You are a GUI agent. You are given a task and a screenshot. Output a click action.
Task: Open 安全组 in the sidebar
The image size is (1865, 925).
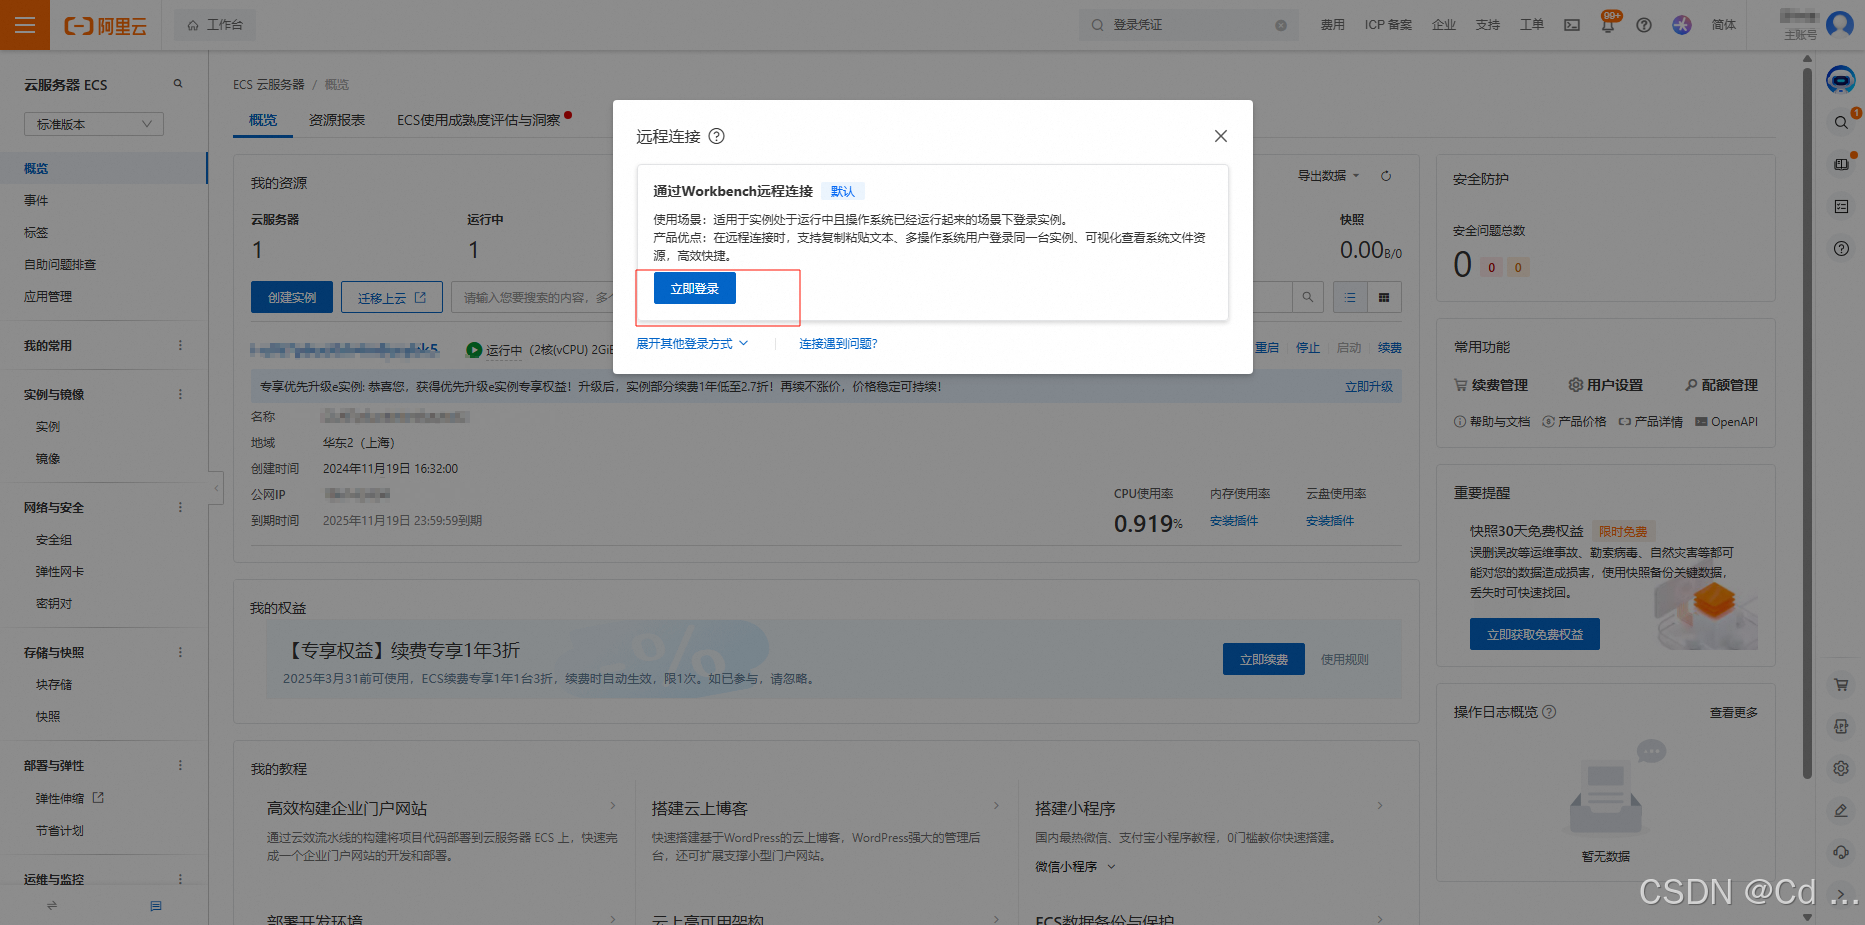pos(54,539)
